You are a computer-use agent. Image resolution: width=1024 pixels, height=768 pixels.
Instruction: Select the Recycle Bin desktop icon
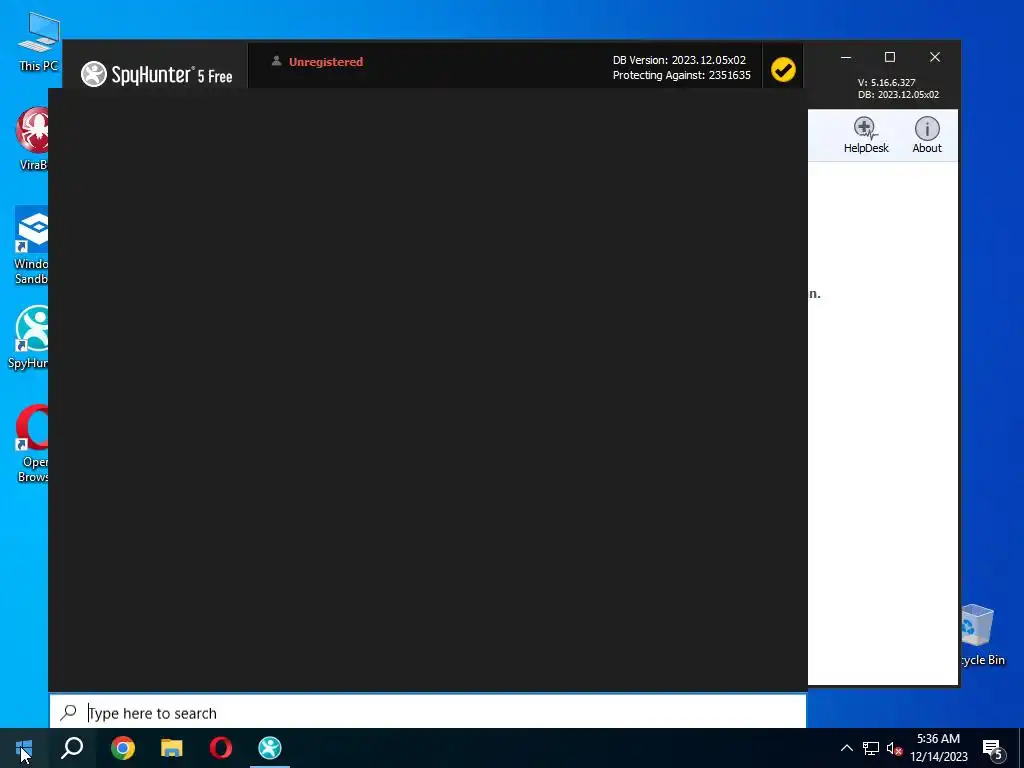tap(982, 635)
